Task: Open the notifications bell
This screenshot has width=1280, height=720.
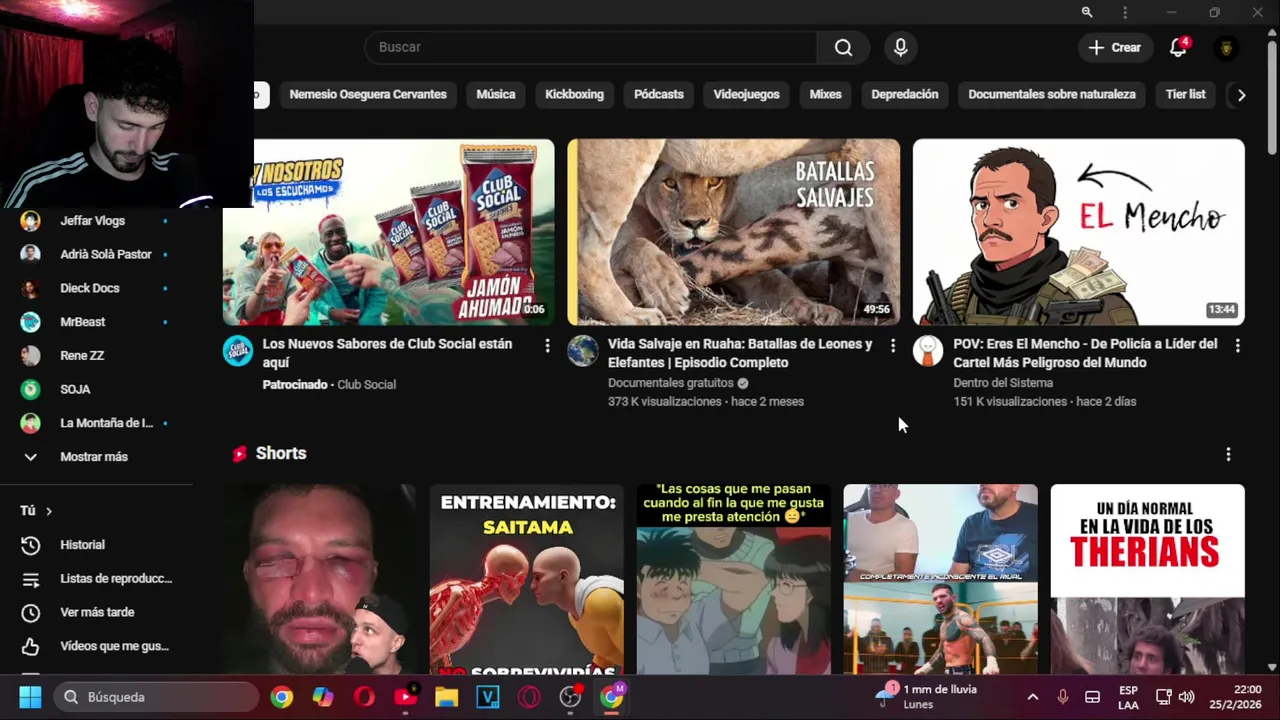Action: coord(1178,47)
